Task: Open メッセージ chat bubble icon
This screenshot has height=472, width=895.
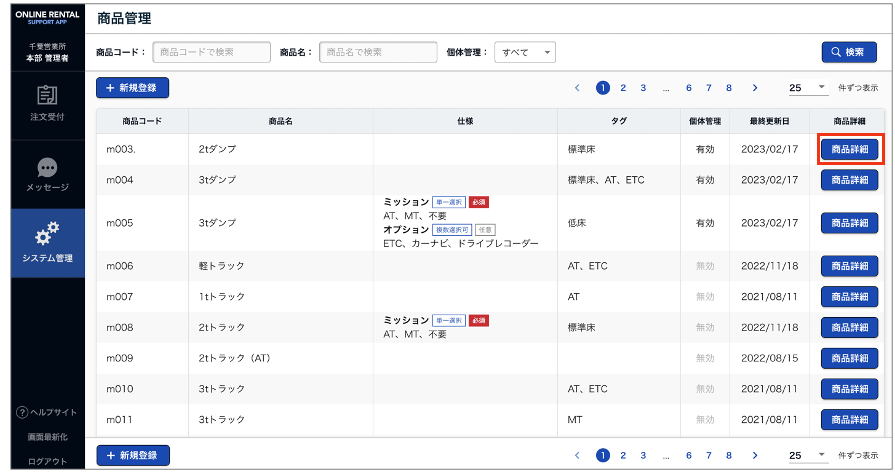Action: pyautogui.click(x=46, y=168)
